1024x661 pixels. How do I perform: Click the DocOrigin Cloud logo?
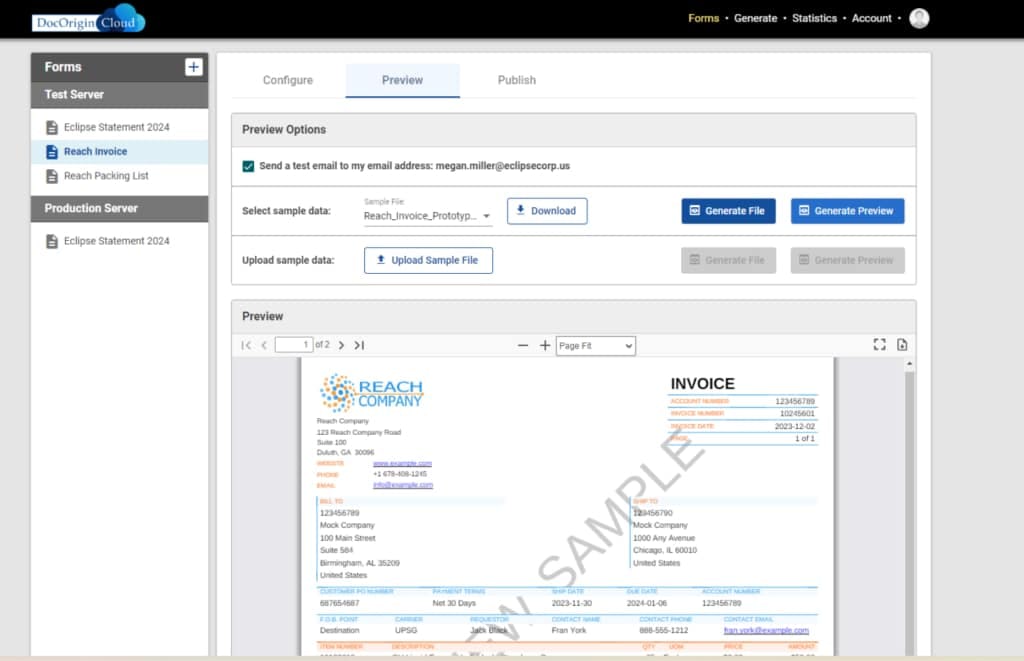pyautogui.click(x=88, y=19)
